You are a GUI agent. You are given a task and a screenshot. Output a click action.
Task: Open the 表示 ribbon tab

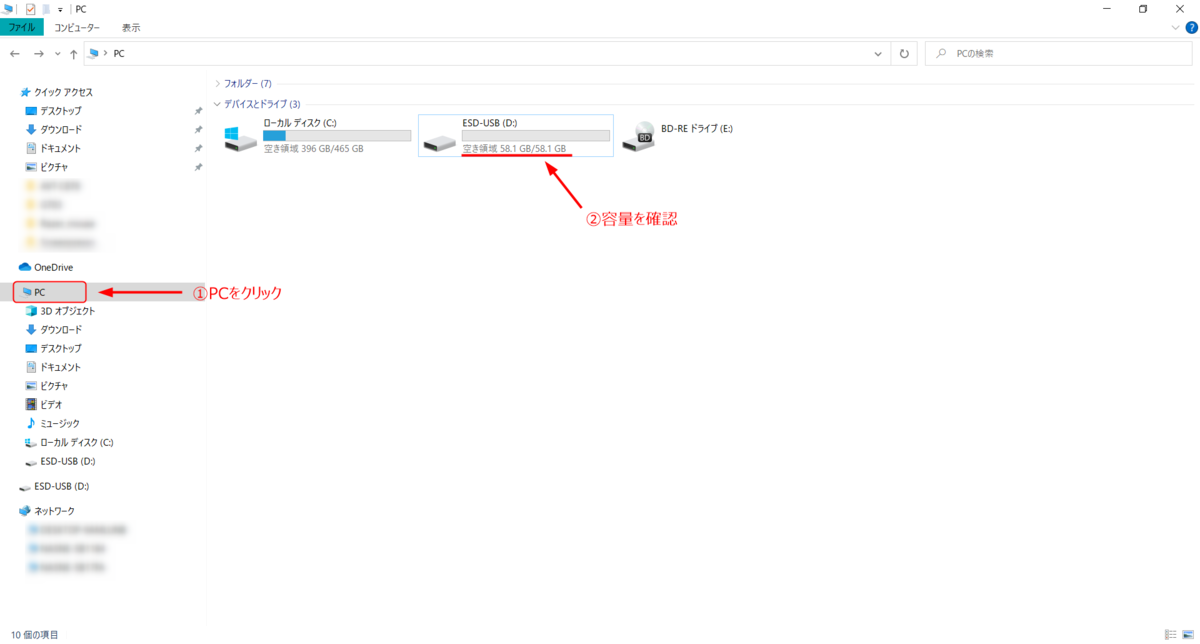[x=131, y=28]
